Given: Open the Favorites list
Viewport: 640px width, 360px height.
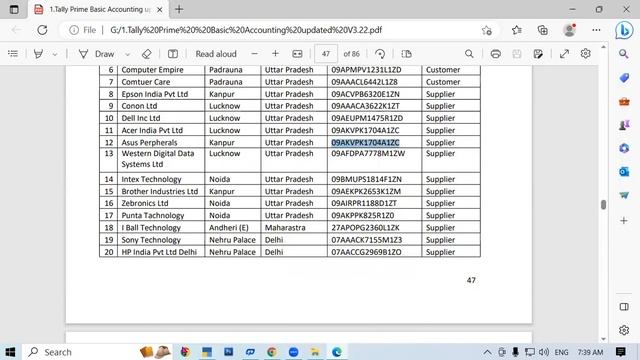Looking at the screenshot, I should [x=517, y=30].
